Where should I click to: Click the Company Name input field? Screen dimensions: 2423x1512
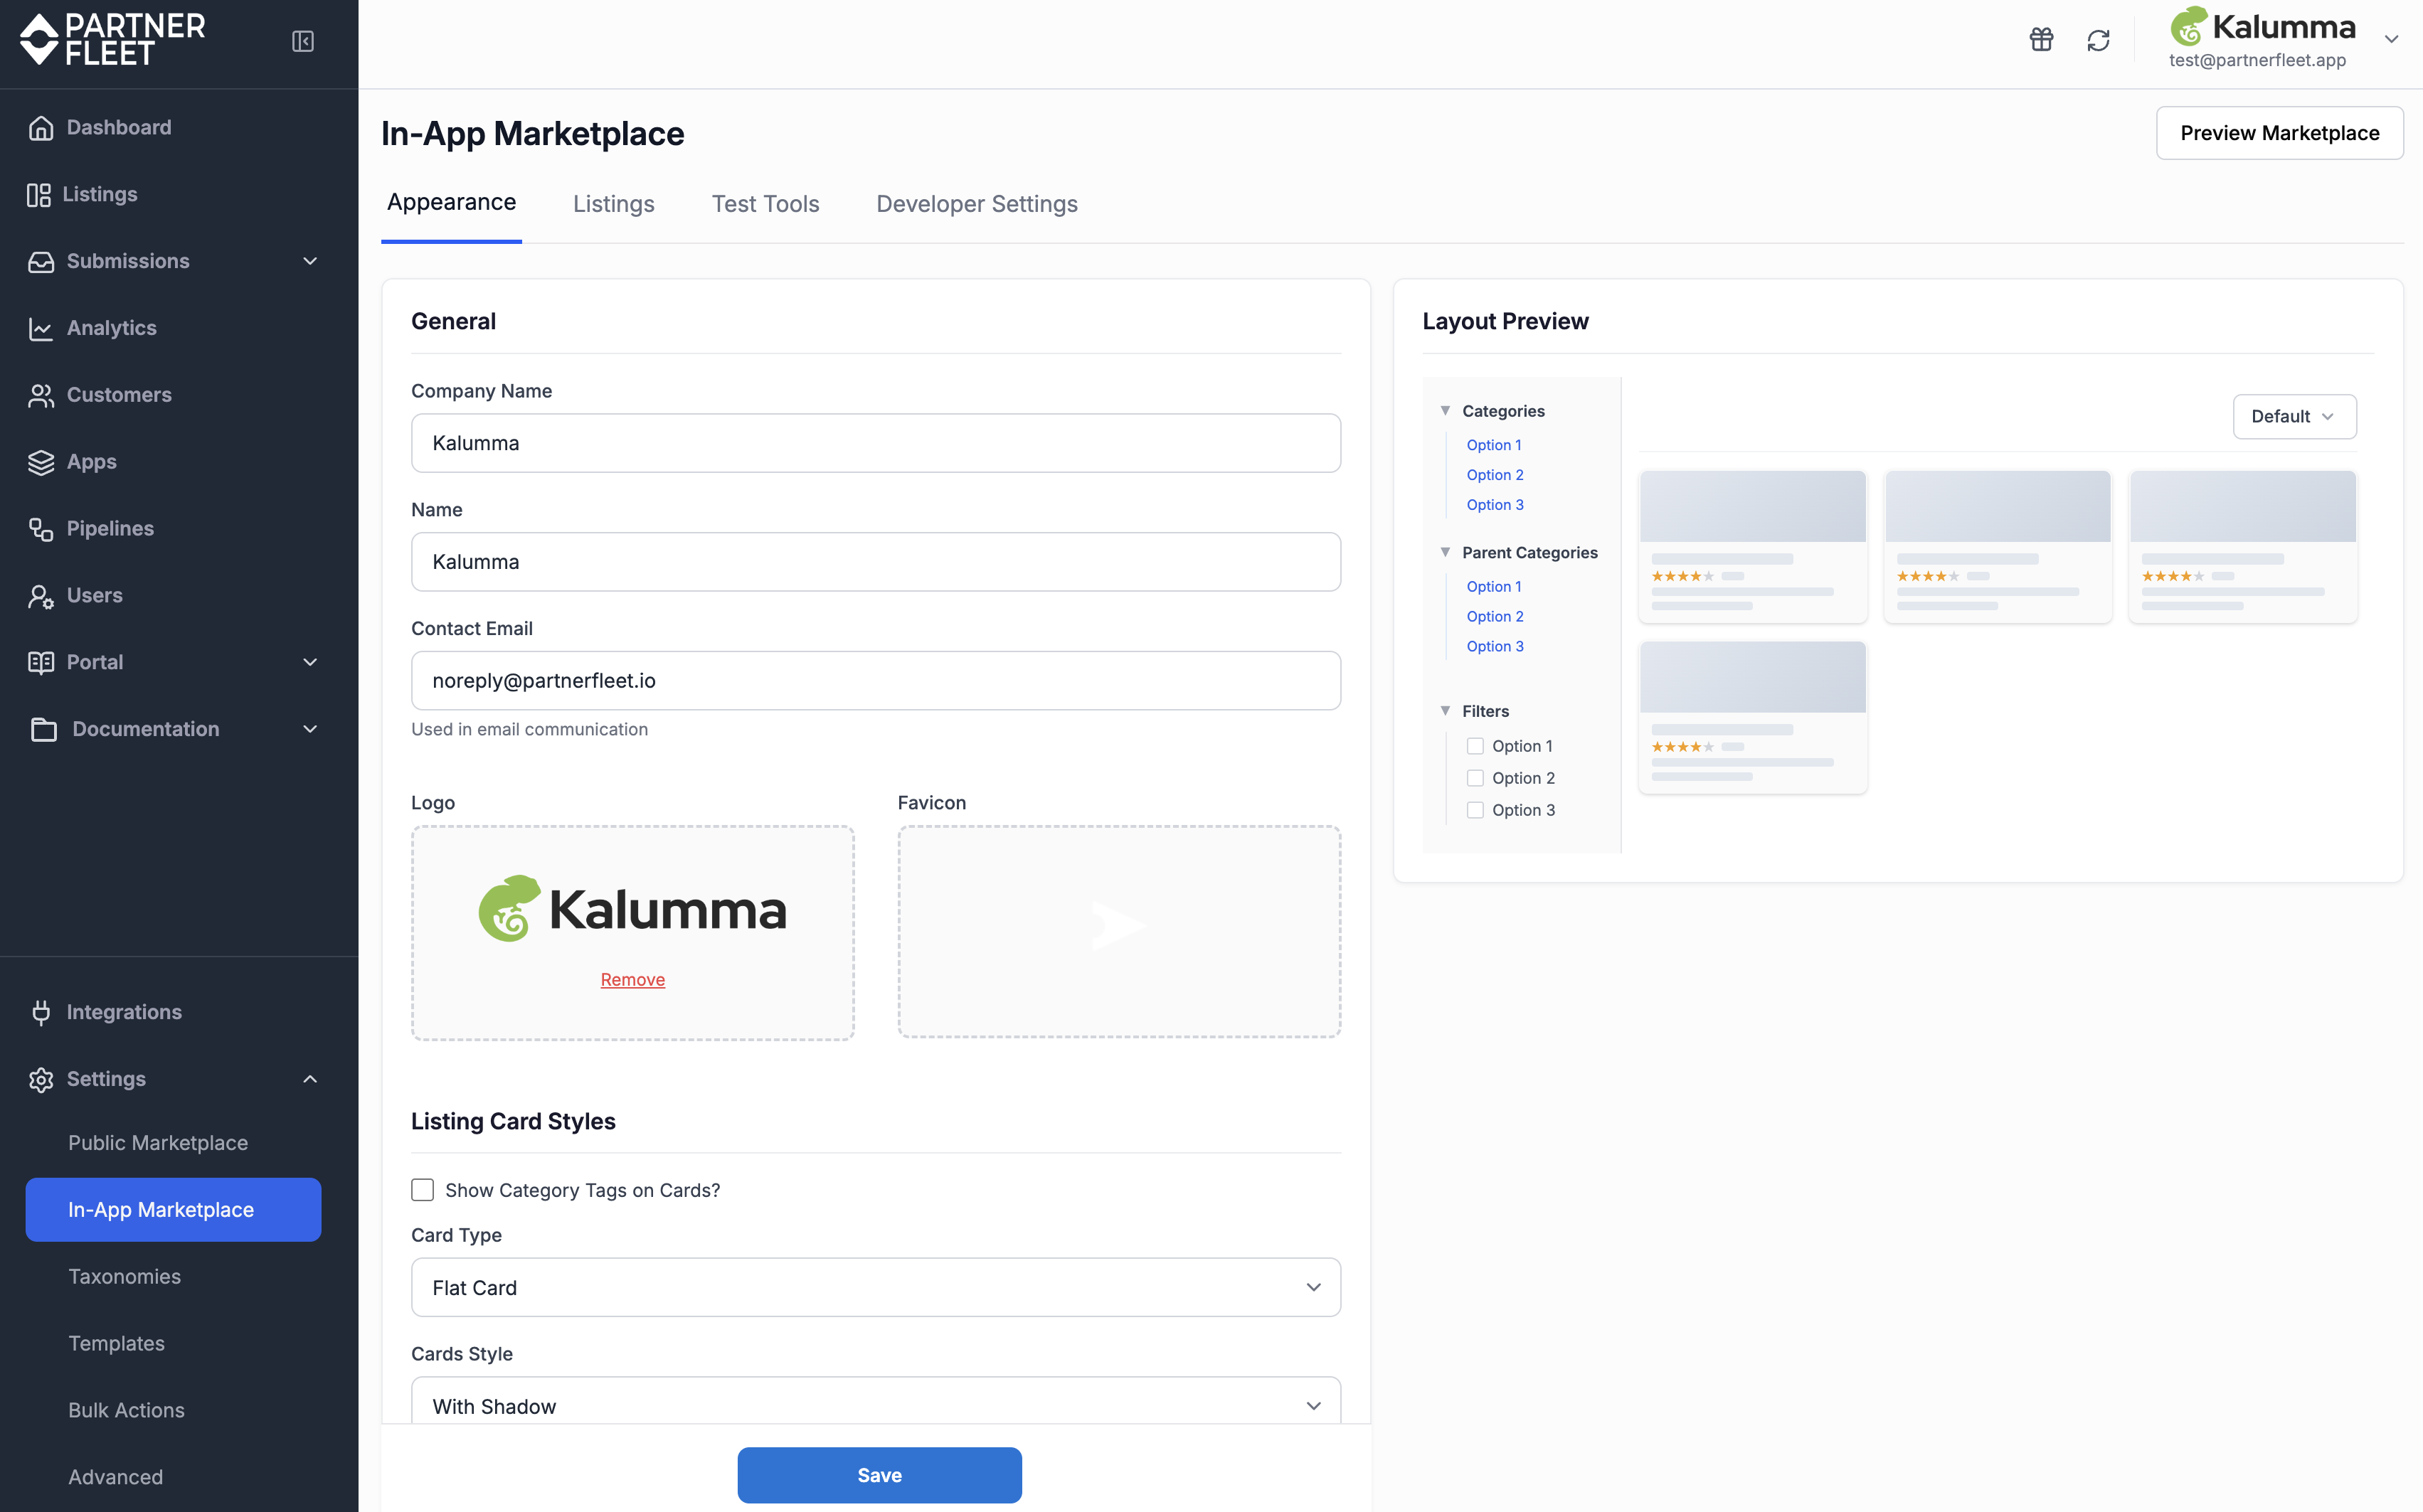coord(876,443)
